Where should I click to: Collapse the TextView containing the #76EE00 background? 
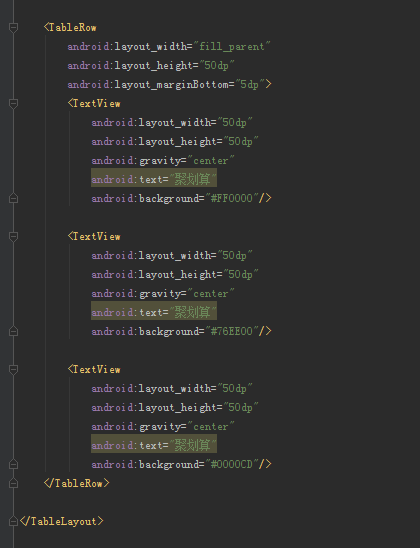pos(13,237)
